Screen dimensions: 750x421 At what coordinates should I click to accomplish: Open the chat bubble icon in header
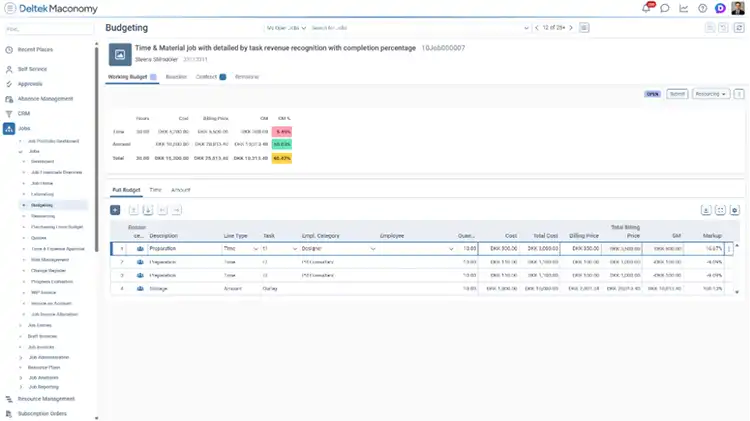(665, 8)
